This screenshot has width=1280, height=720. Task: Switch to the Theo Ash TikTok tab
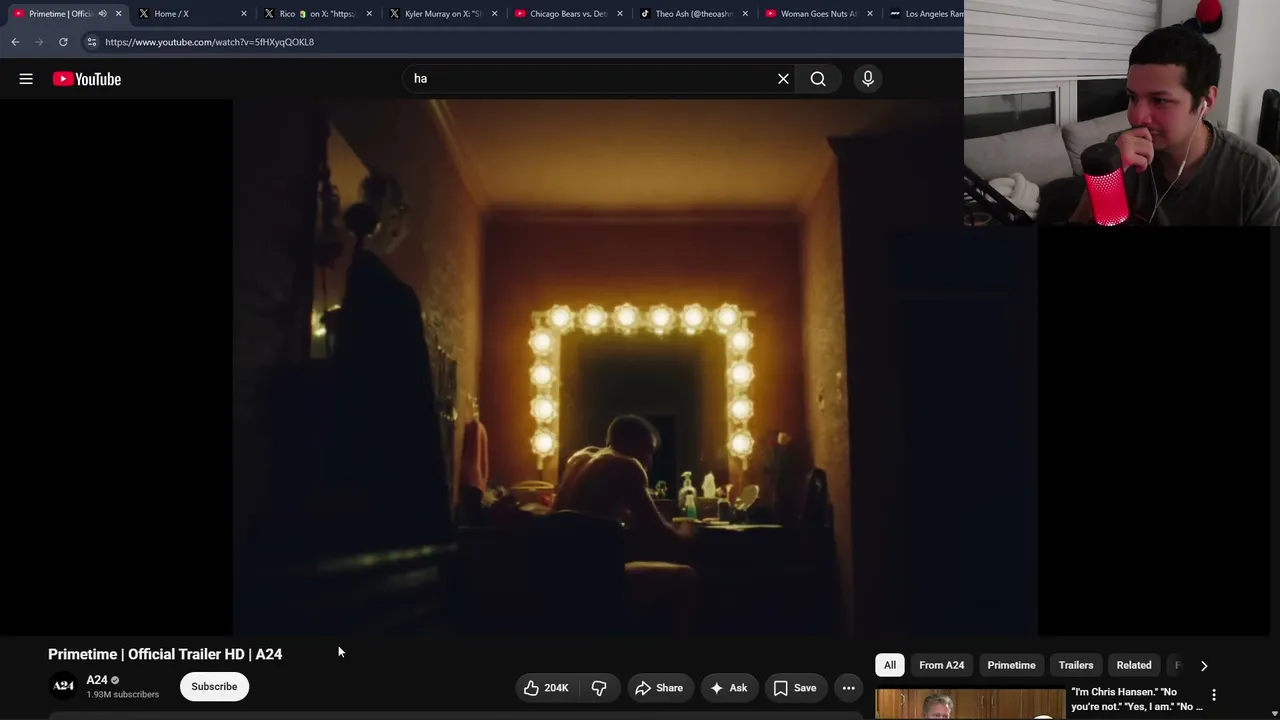693,14
